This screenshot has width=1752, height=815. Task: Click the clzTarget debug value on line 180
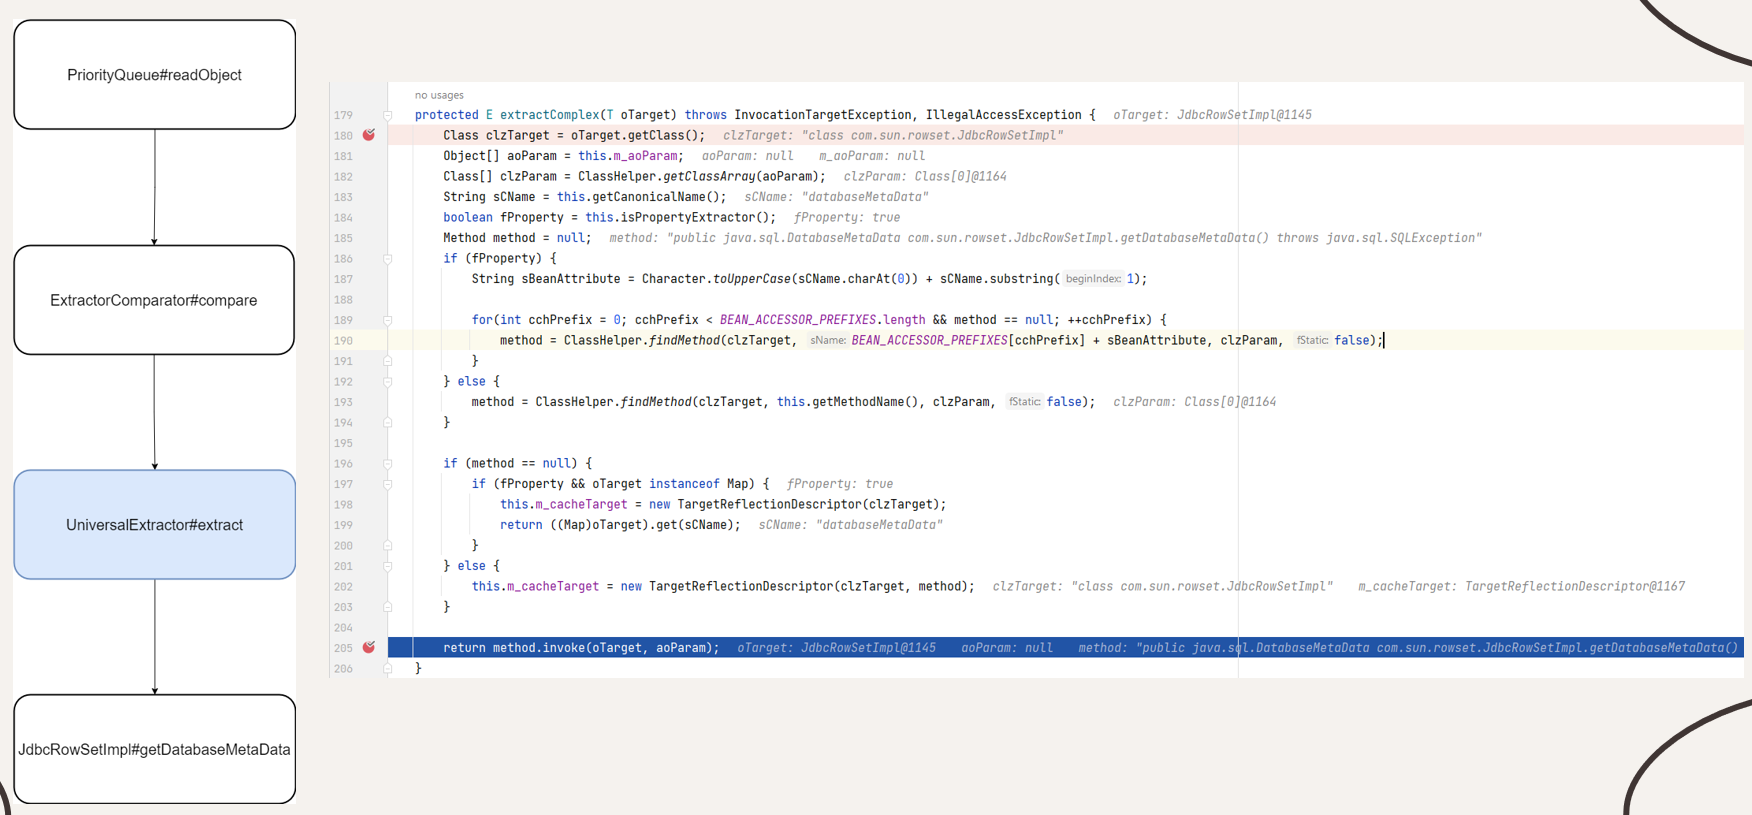coord(893,136)
